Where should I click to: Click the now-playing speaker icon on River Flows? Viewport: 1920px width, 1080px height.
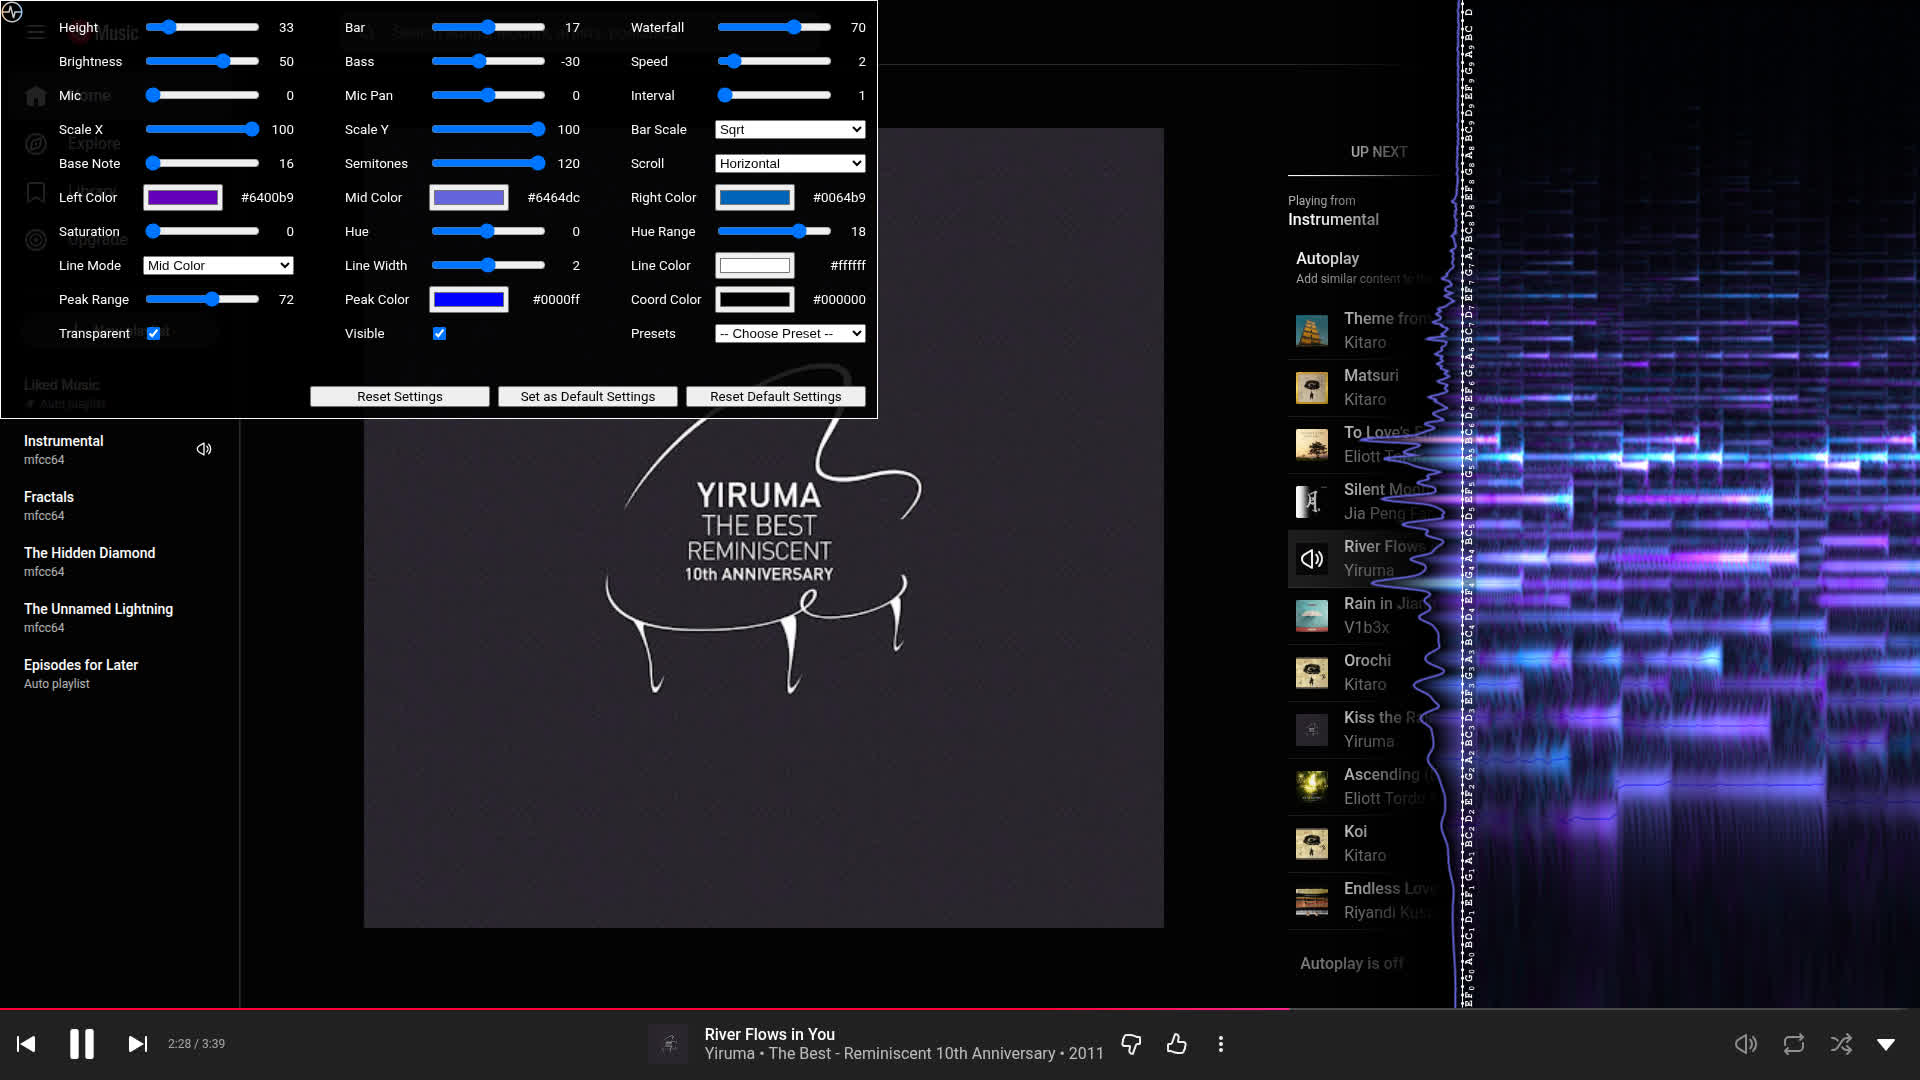(x=1312, y=559)
